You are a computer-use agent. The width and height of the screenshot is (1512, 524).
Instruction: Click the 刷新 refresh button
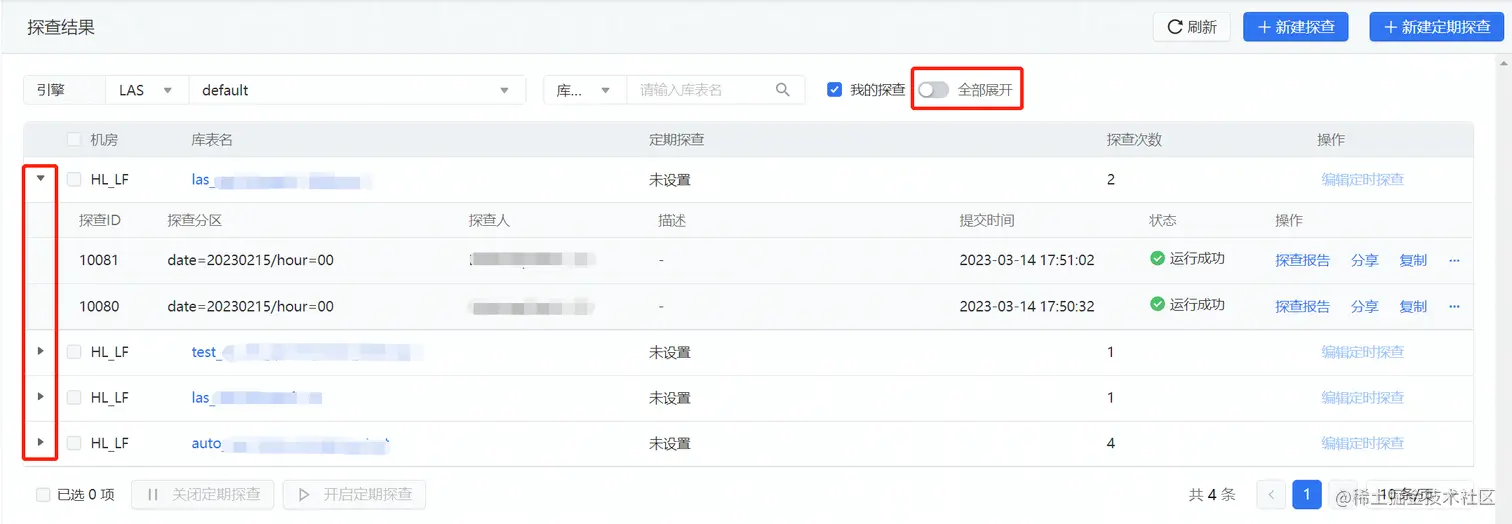[1193, 27]
